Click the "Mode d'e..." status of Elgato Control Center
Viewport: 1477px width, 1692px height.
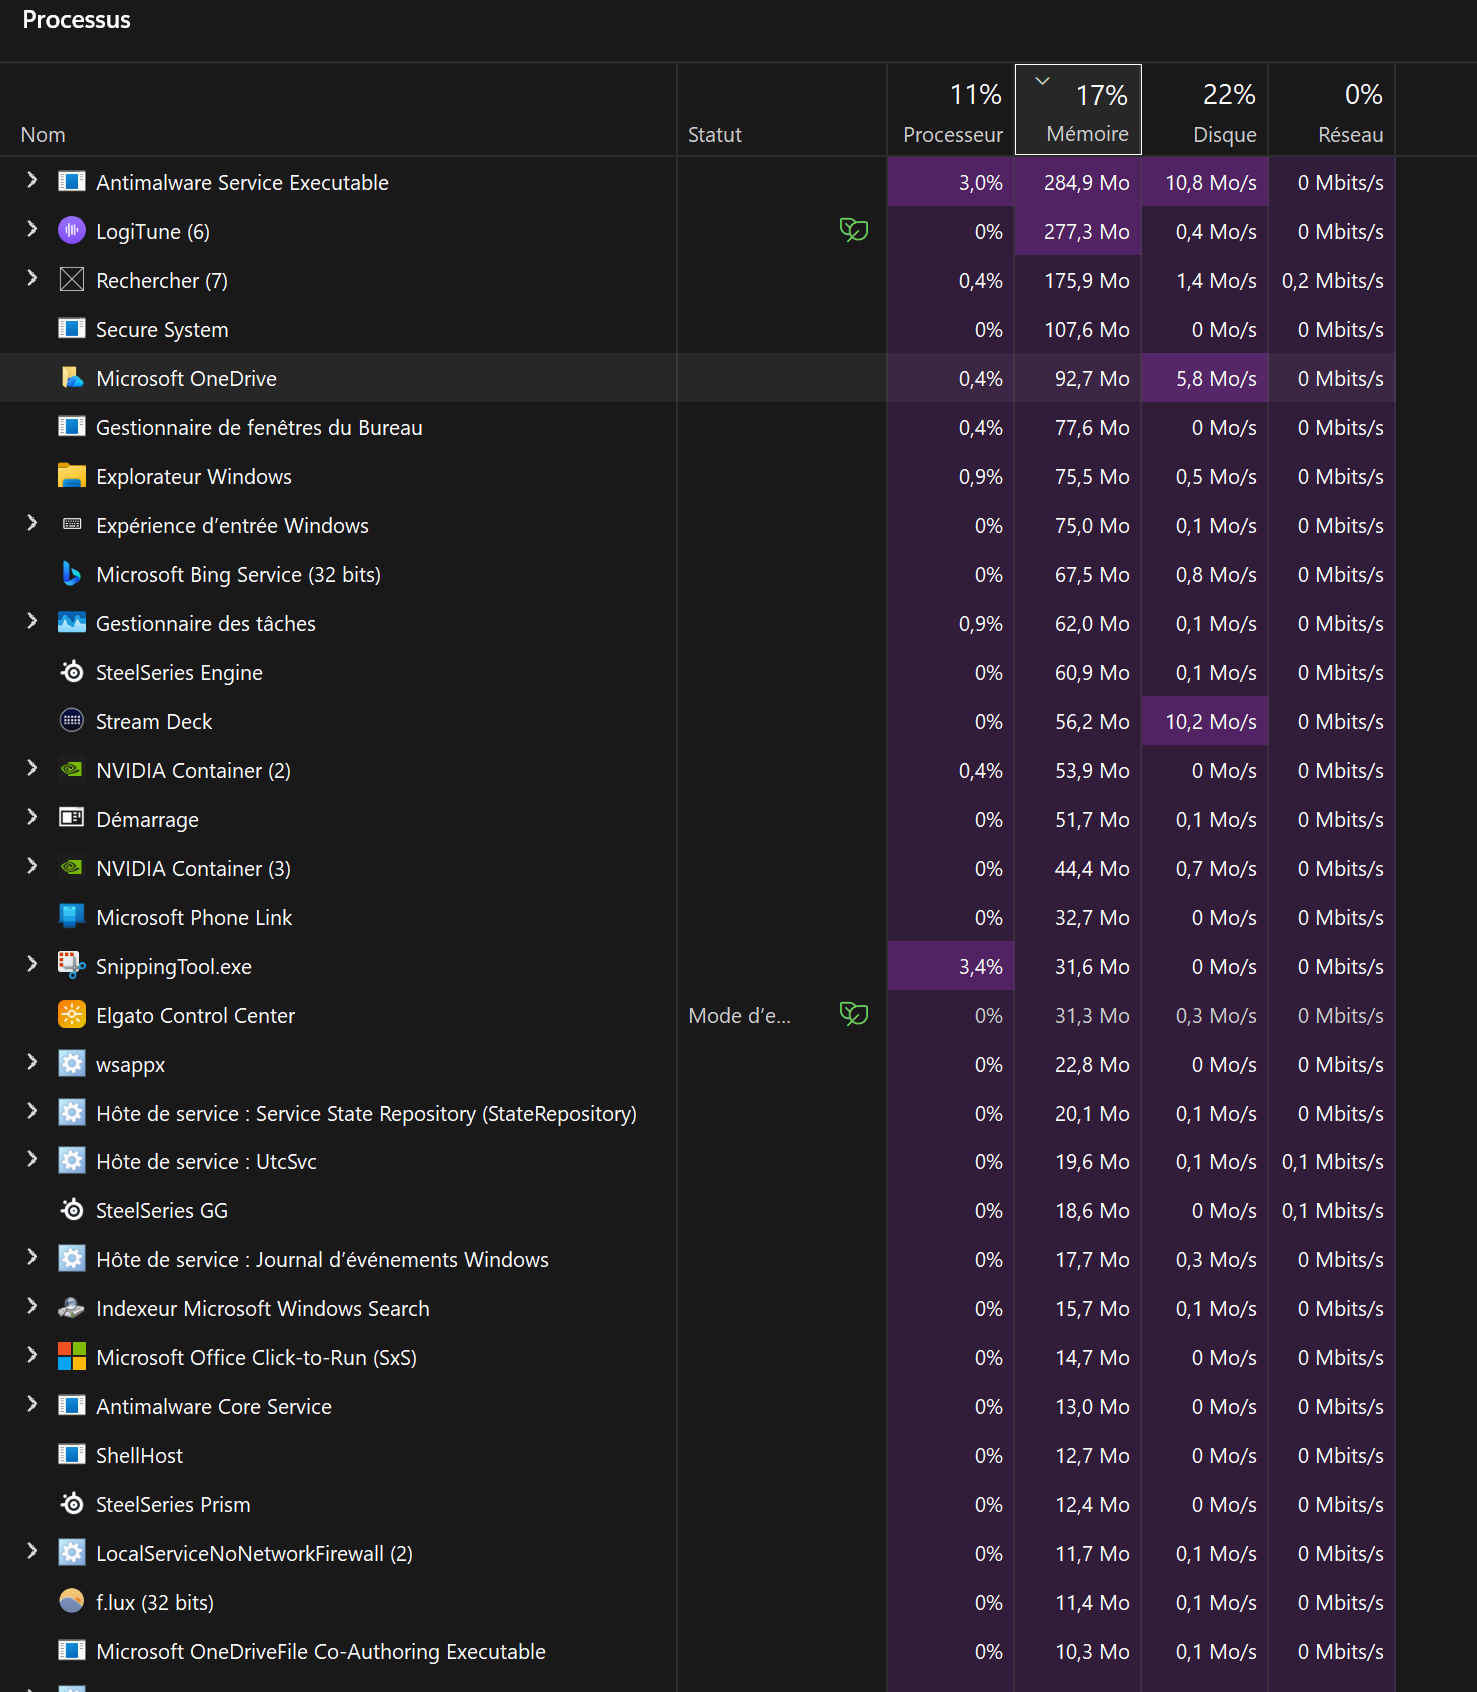(739, 1016)
